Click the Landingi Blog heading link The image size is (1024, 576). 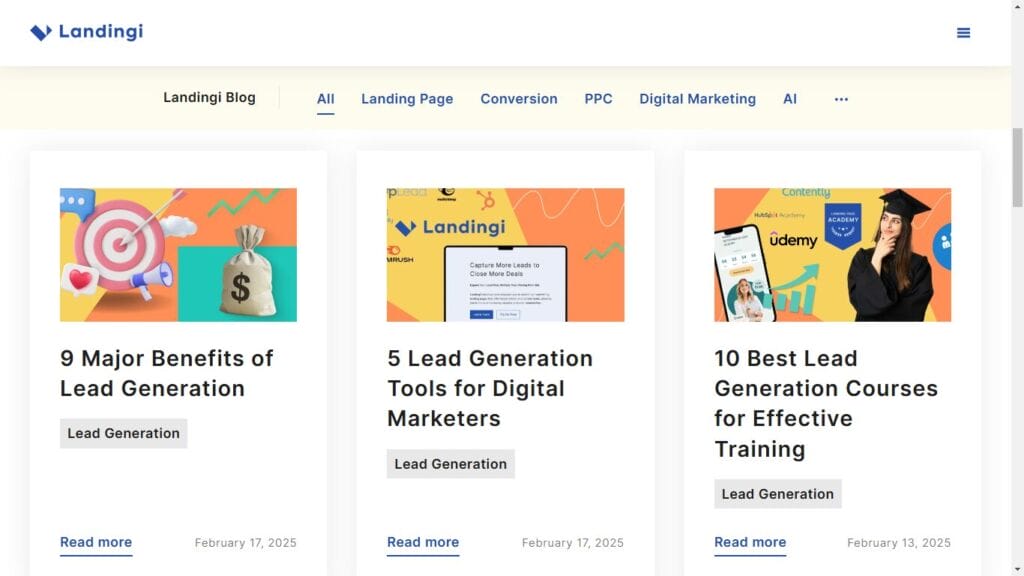[209, 97]
